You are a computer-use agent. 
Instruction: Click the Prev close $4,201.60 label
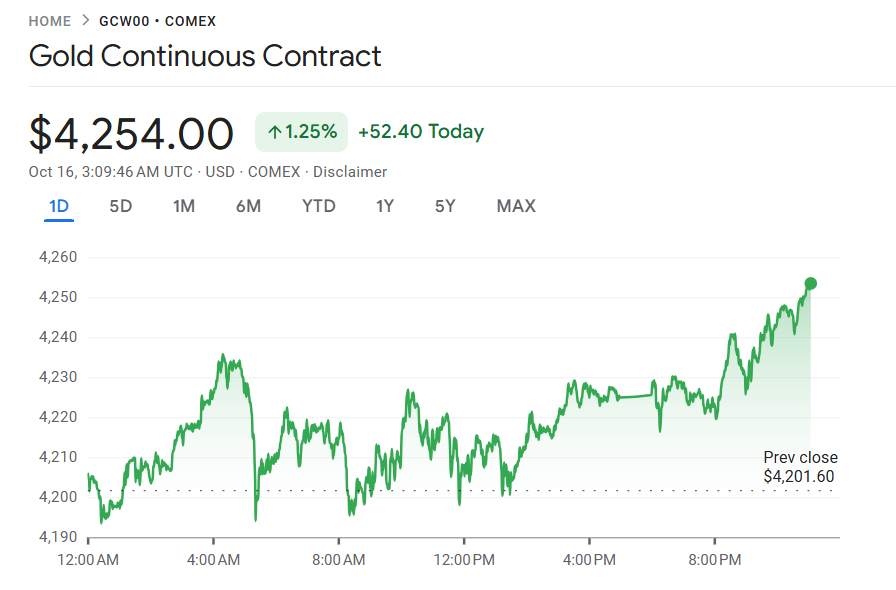[799, 467]
